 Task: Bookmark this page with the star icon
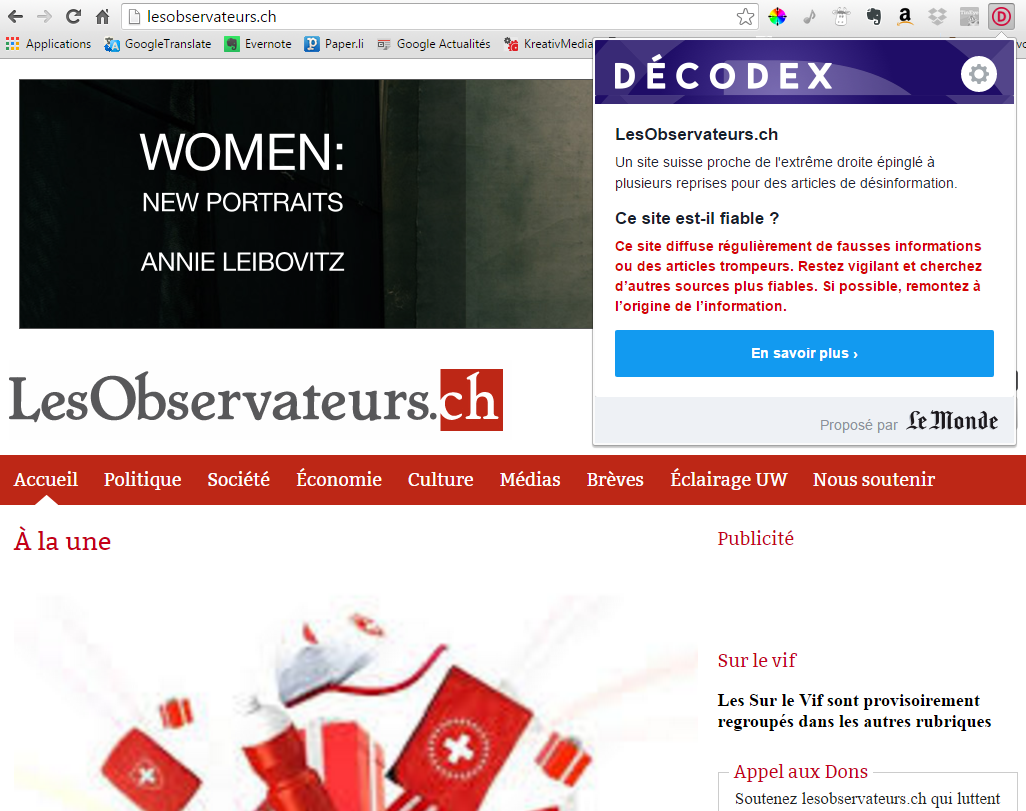745,17
